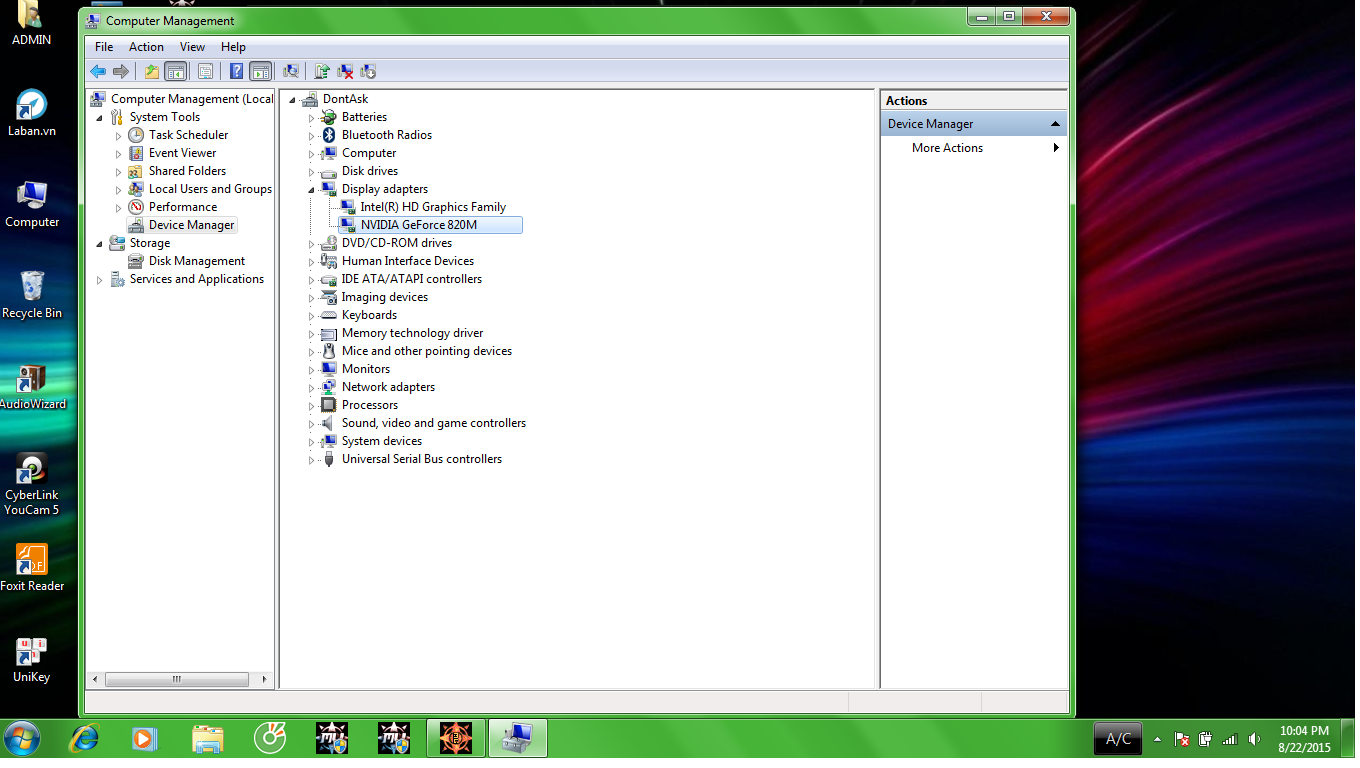Click the Sound, video and game controllers speaker icon
The image size is (1360, 768).
(328, 423)
